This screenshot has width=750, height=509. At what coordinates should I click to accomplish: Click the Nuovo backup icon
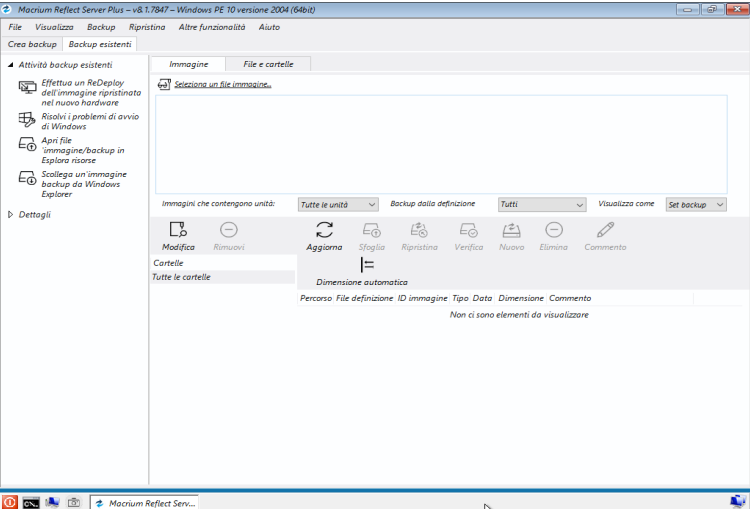511,230
